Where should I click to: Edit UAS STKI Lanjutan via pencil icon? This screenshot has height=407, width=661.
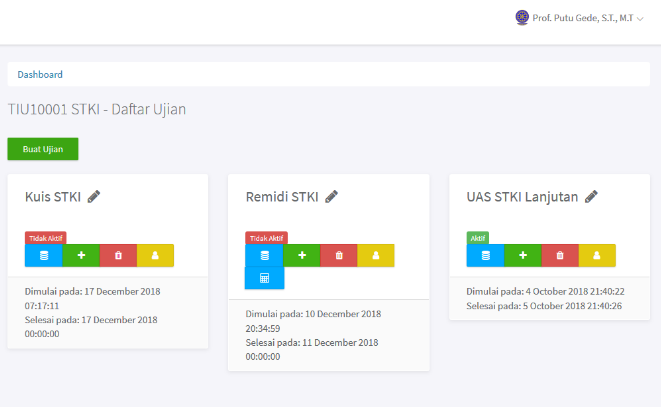click(591, 197)
